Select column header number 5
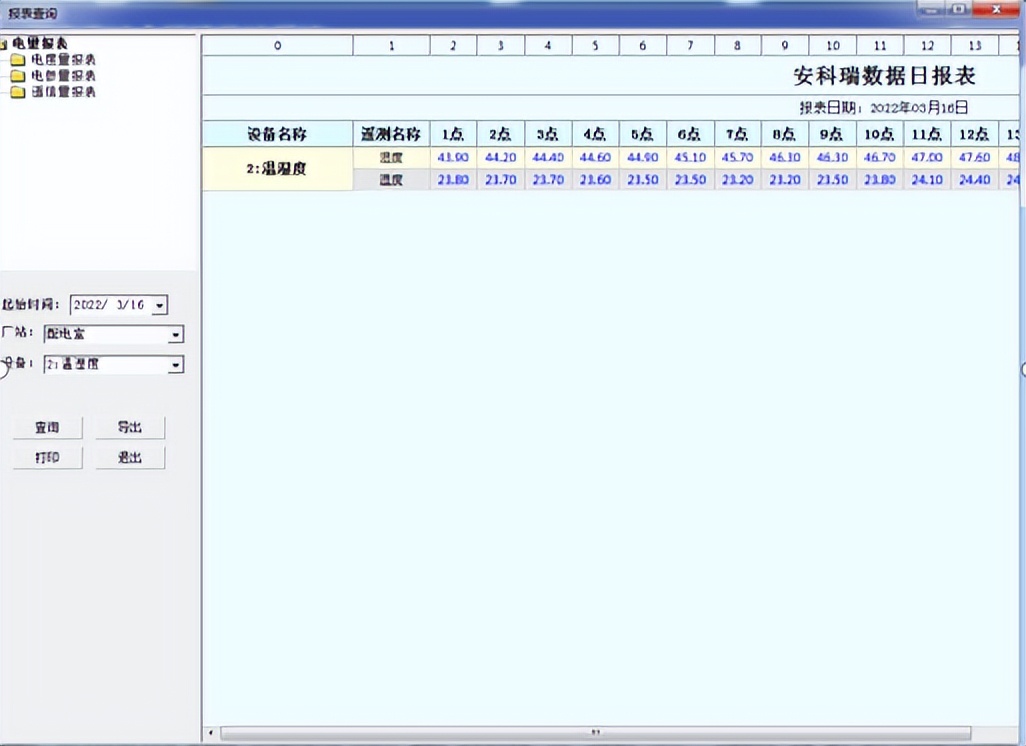This screenshot has width=1026, height=746. point(595,46)
